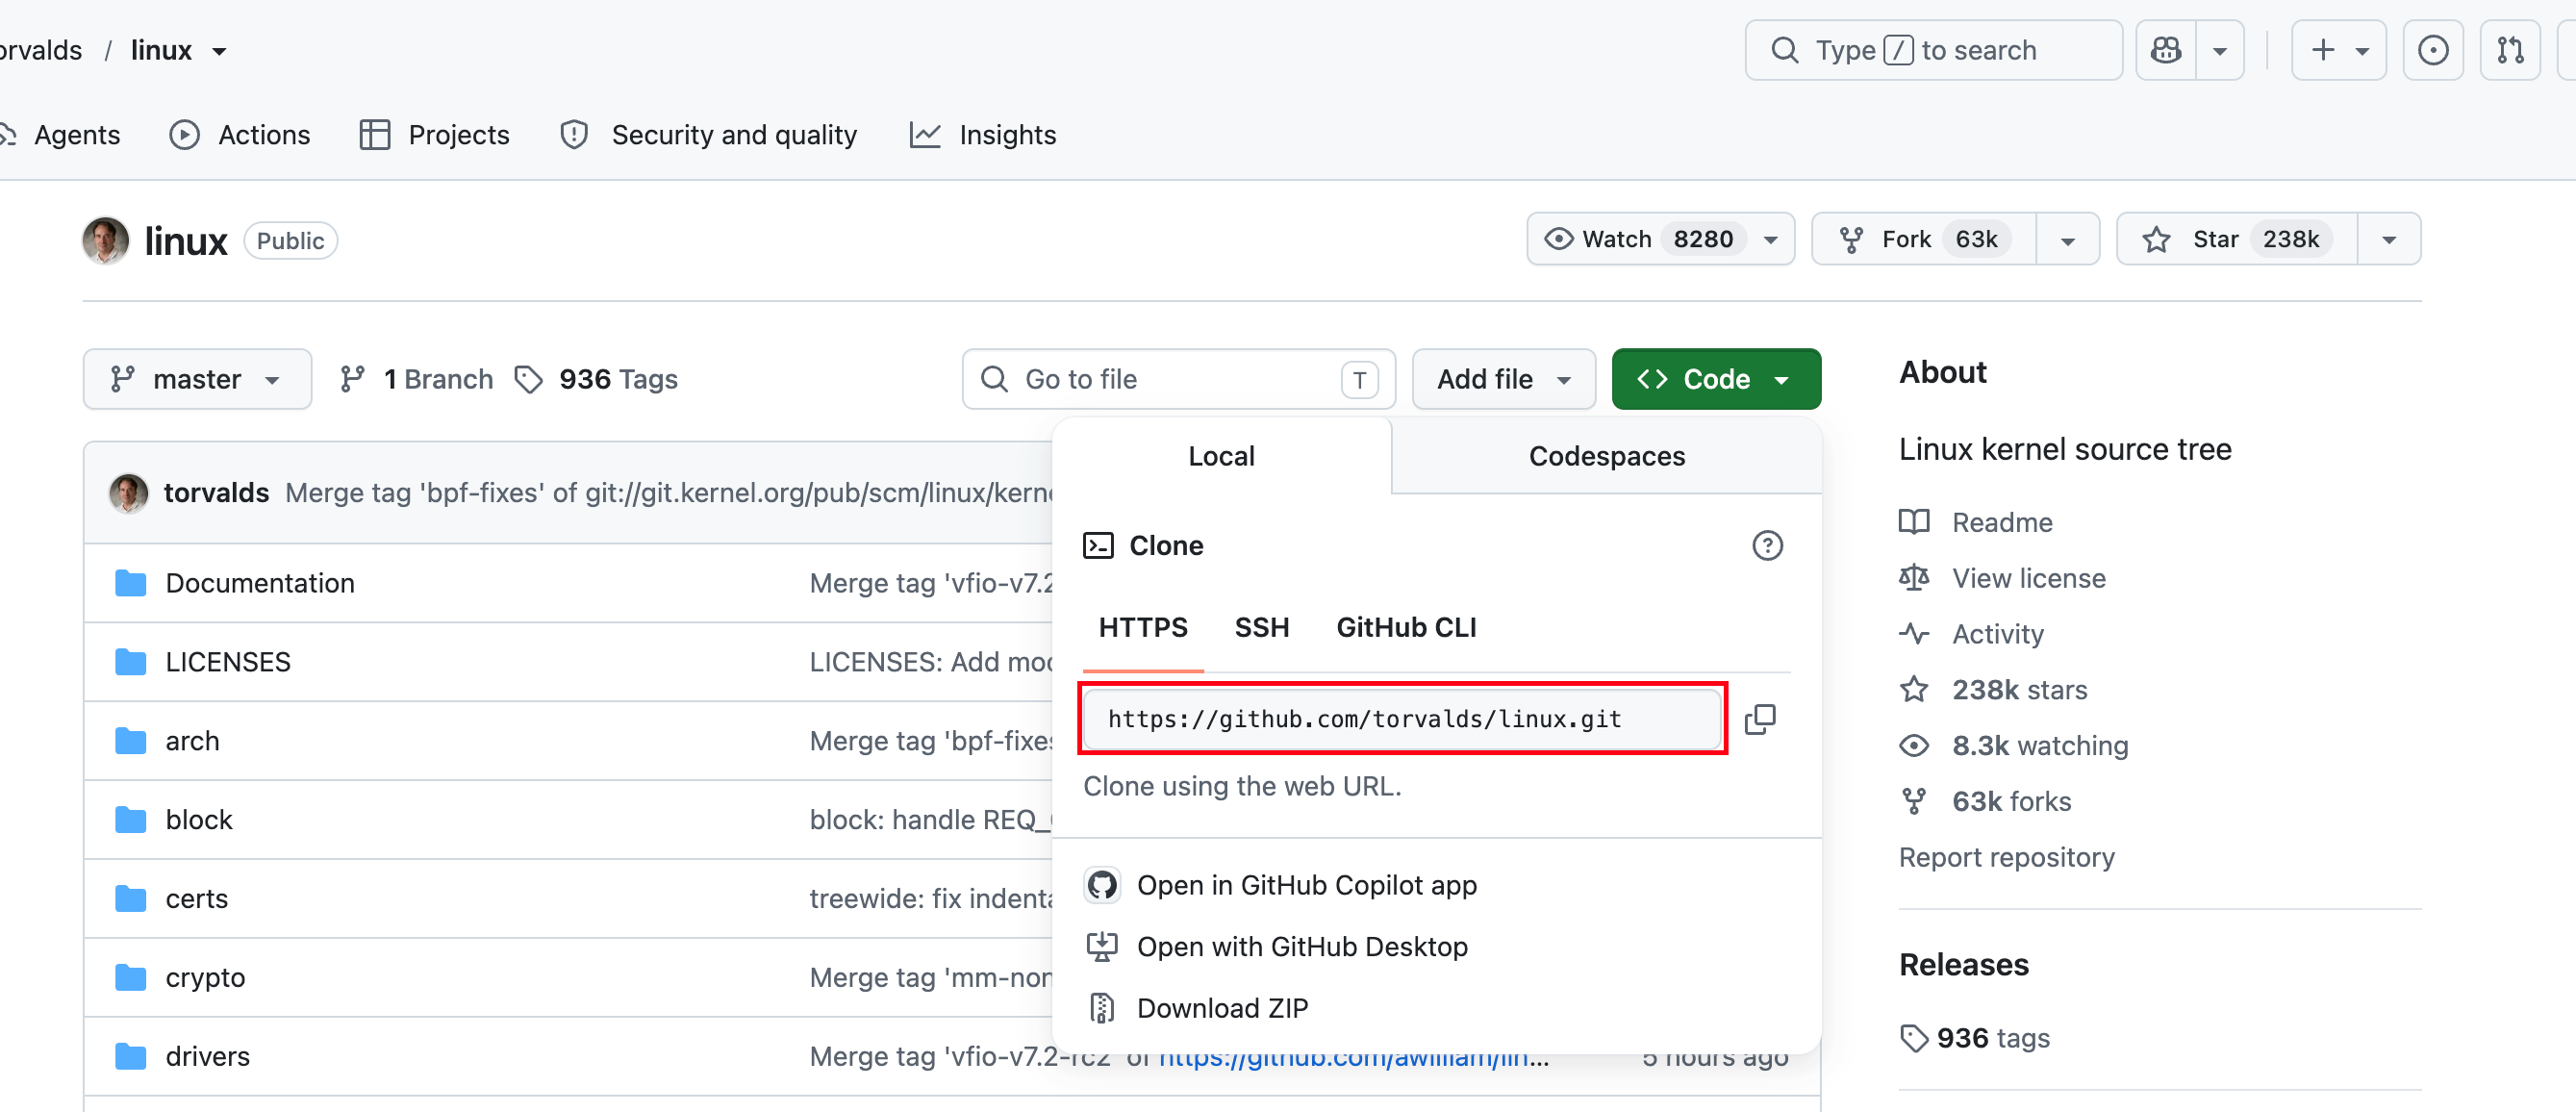
Task: Toggle the green Code dropdown
Action: 1716,379
